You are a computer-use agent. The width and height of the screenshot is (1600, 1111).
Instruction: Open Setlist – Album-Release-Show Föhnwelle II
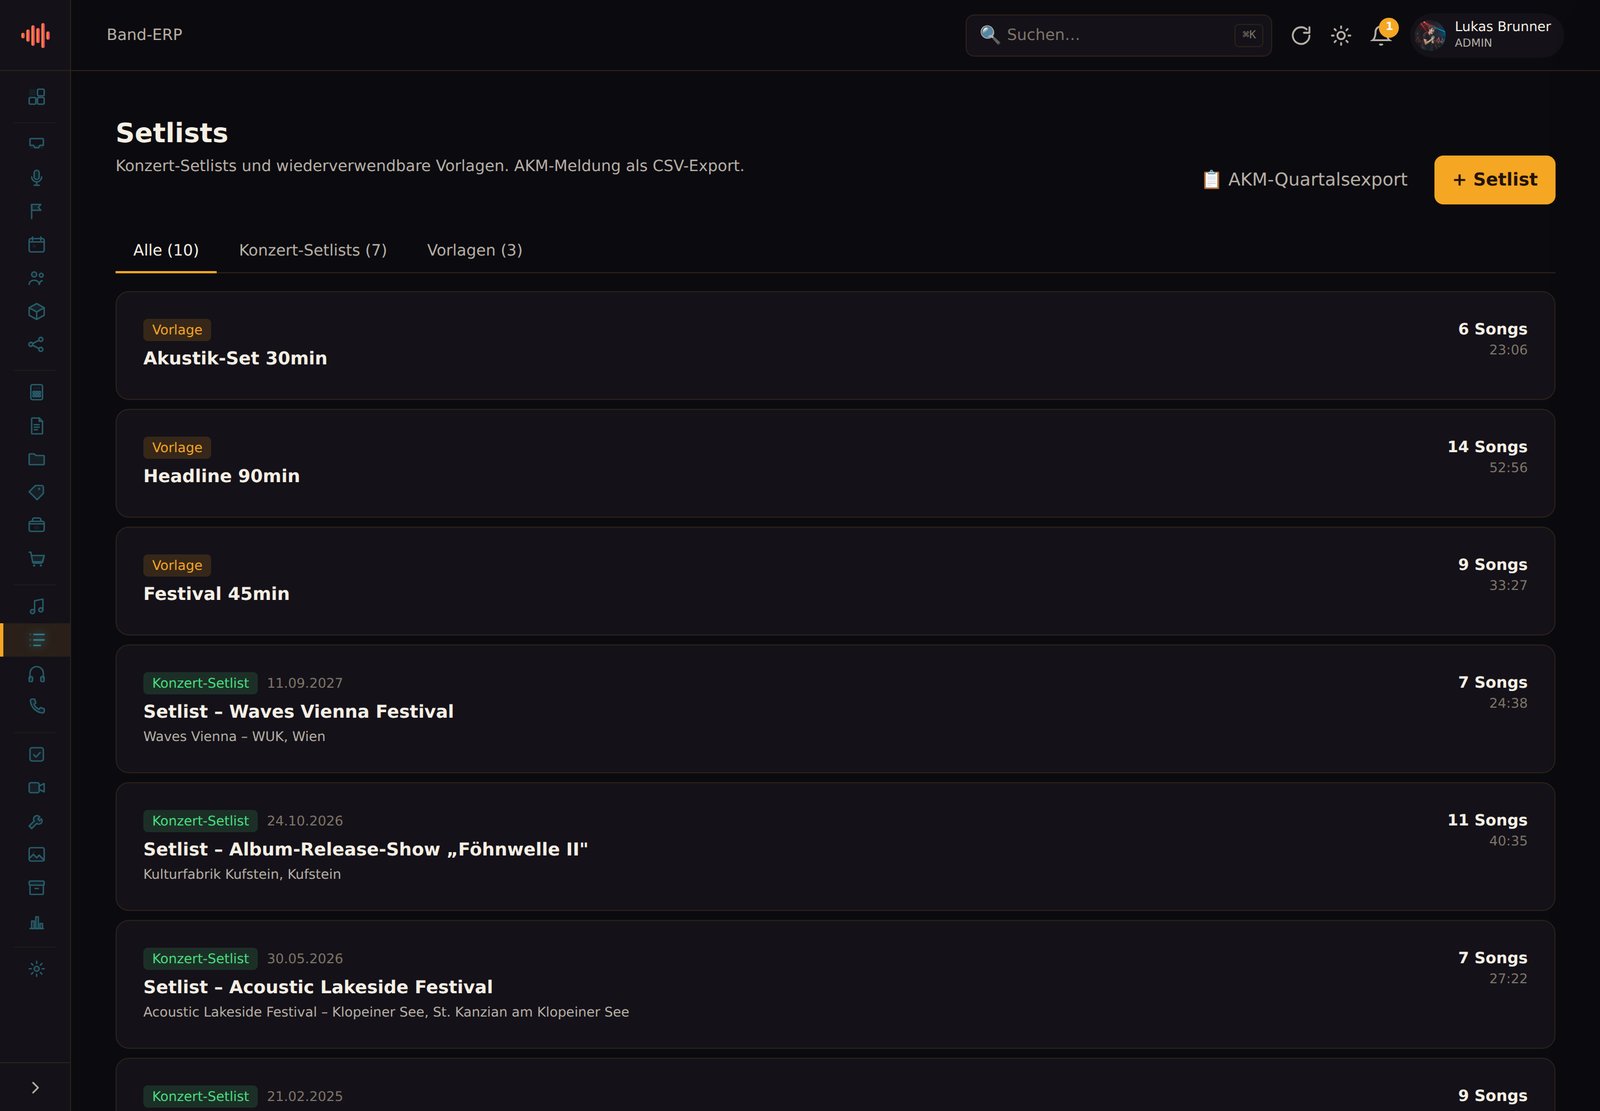point(835,847)
